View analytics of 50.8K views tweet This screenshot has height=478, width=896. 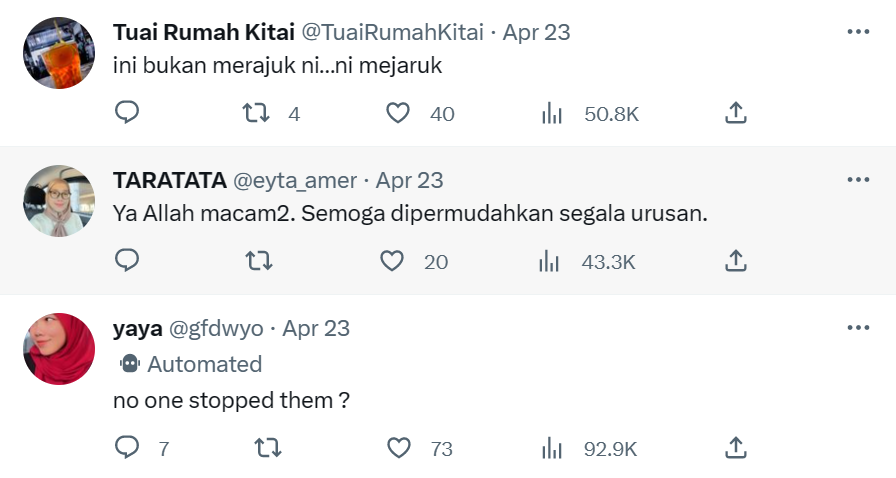(551, 113)
